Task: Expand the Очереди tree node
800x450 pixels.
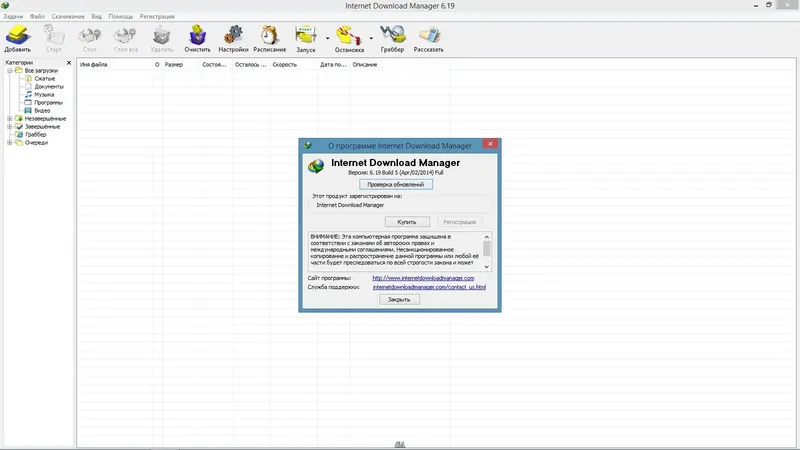Action: pos(10,142)
